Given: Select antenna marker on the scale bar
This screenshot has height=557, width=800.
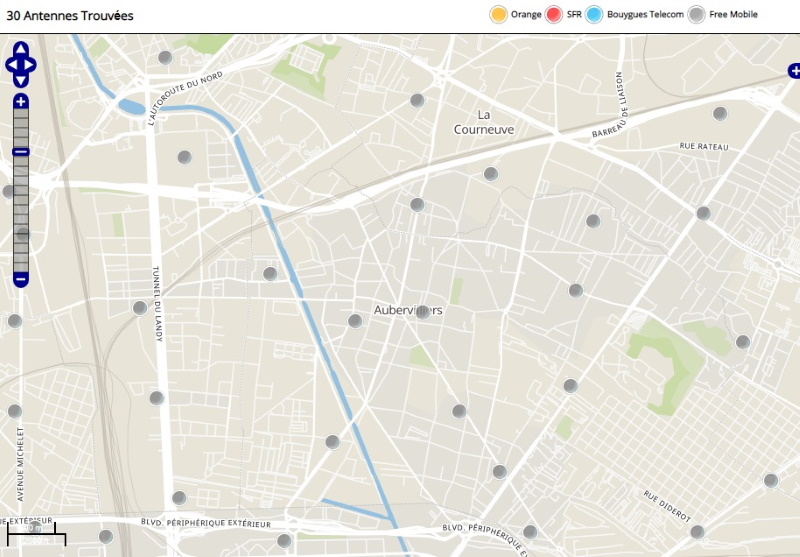Looking at the screenshot, I should click(35, 527).
